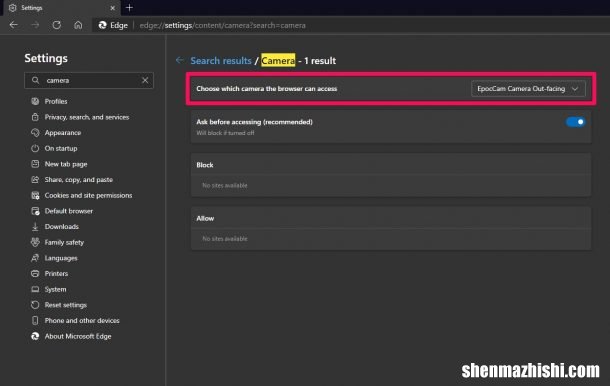Open New tab page settings
The height and width of the screenshot is (386, 610).
coord(66,164)
